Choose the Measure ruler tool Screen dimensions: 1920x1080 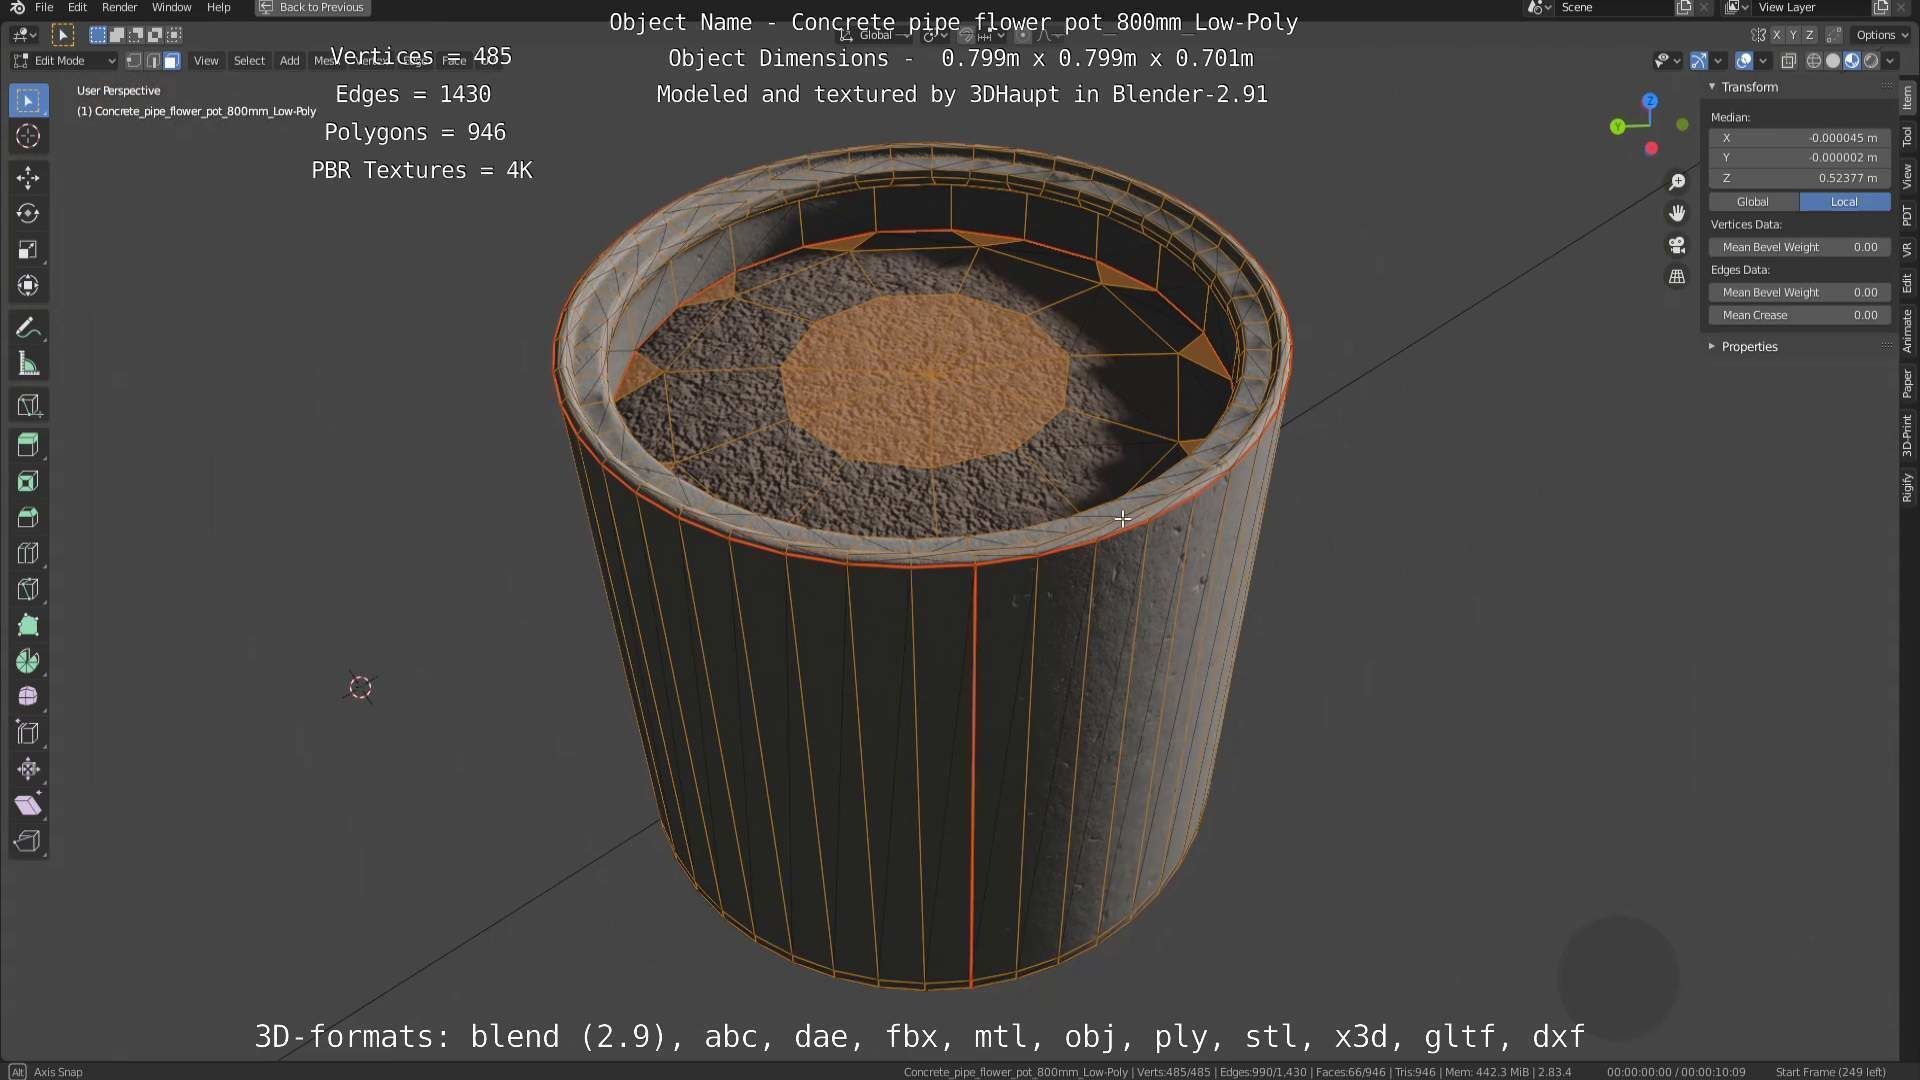[28, 364]
